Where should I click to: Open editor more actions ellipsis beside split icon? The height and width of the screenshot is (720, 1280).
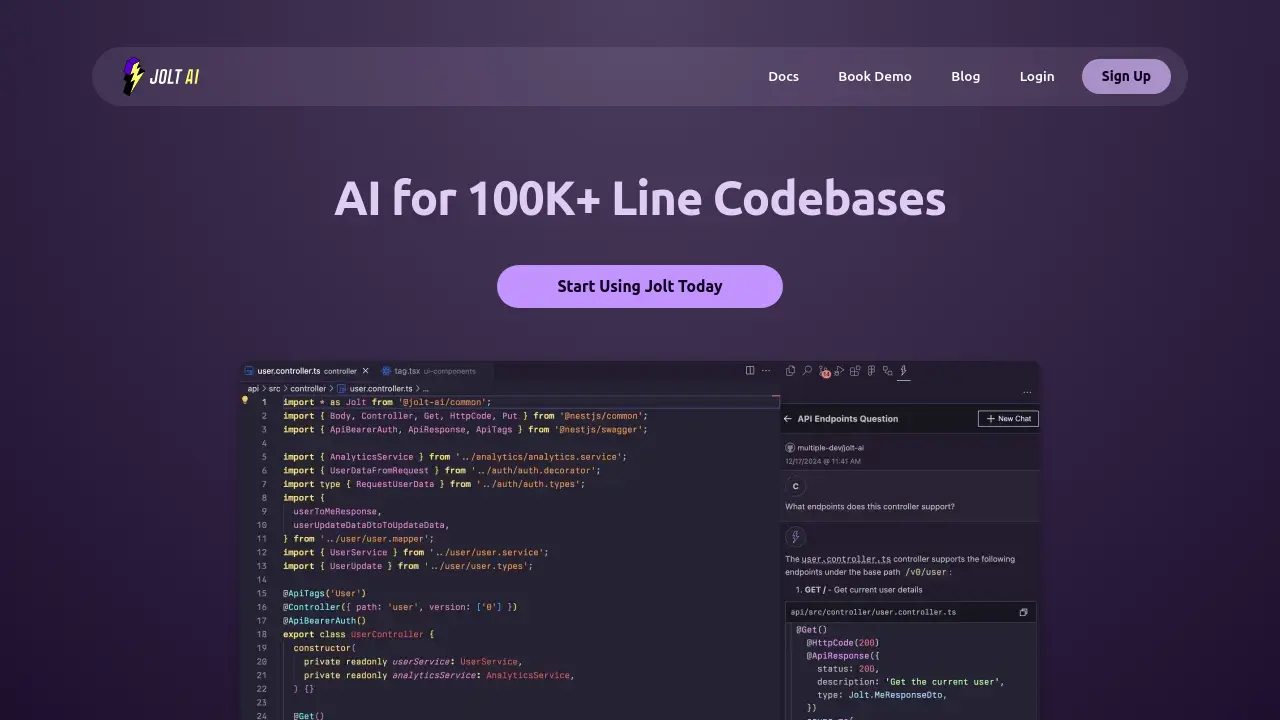pos(767,370)
